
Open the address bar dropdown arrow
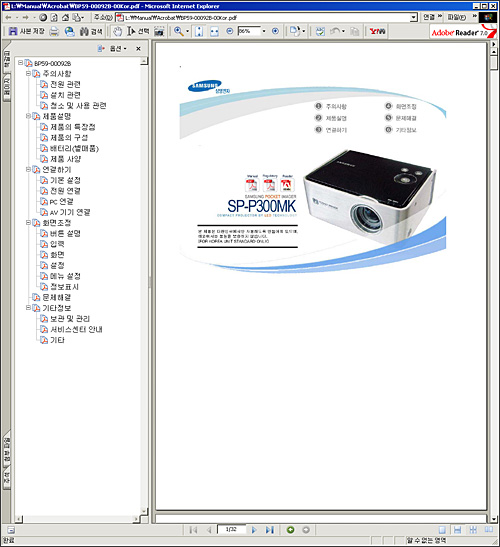(x=413, y=17)
